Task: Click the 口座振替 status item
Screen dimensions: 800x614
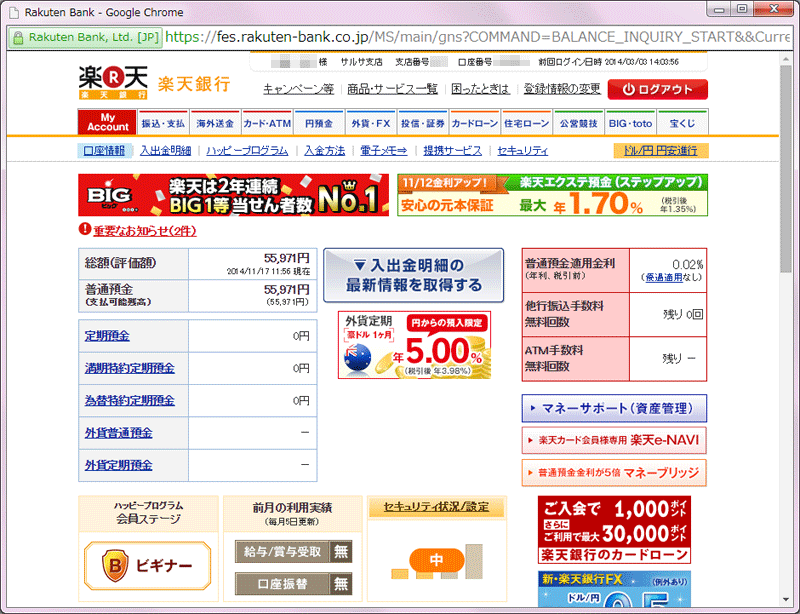Action: [x=293, y=583]
